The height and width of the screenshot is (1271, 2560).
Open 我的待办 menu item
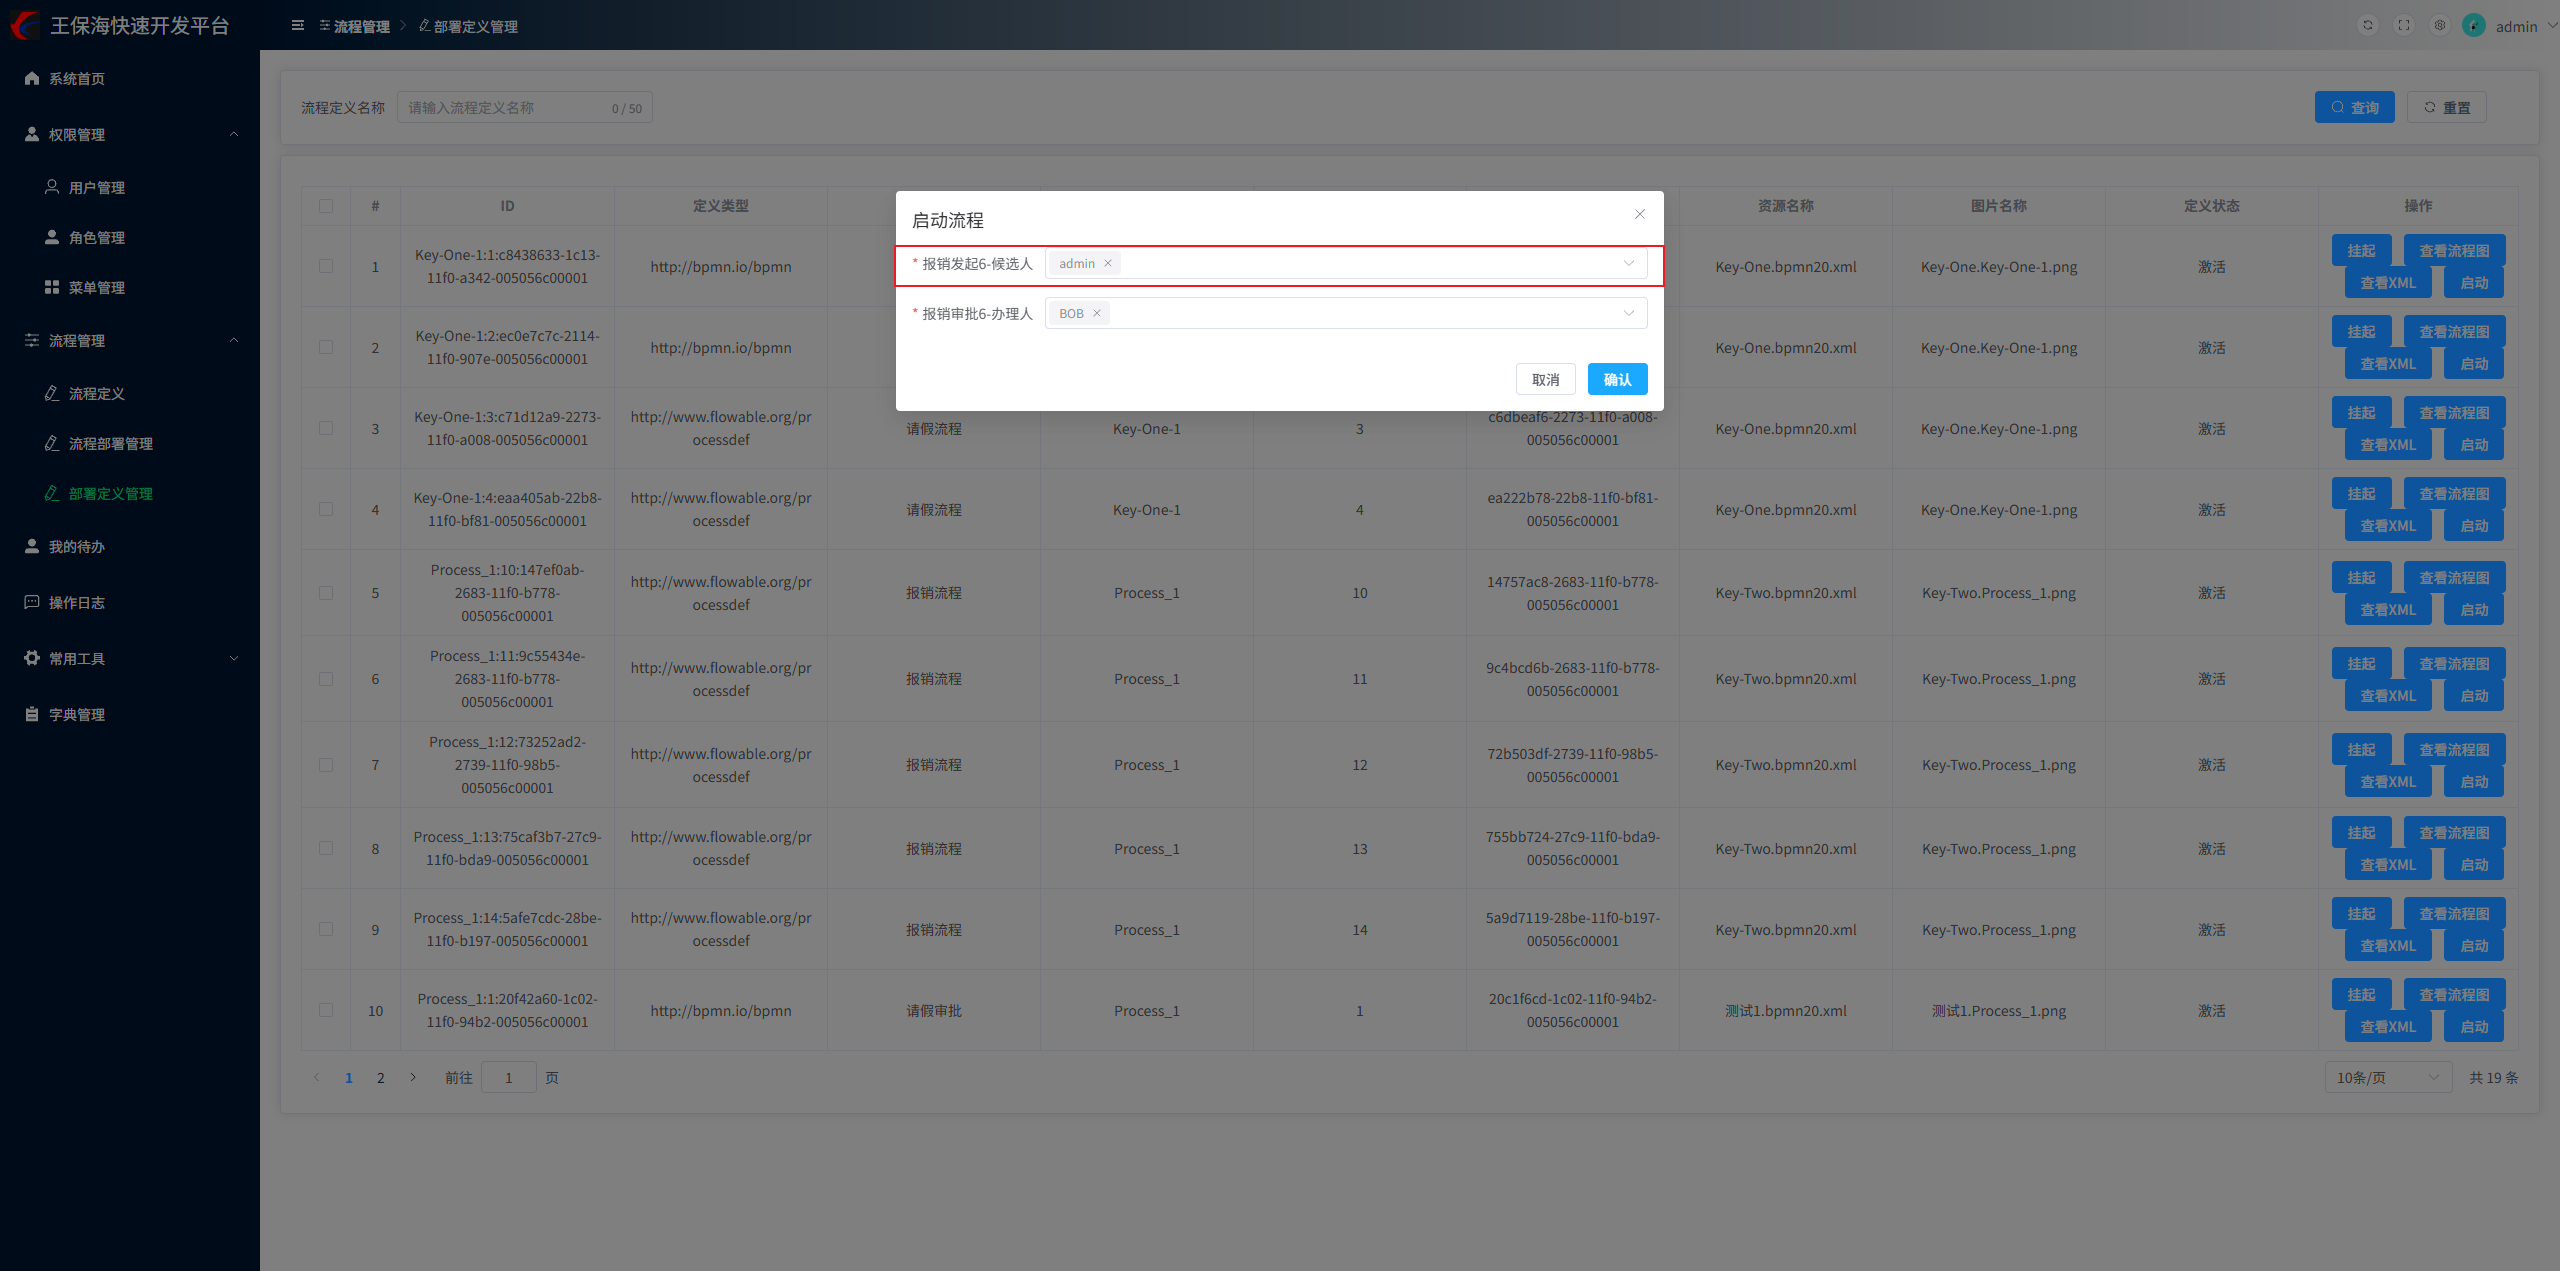tap(77, 547)
